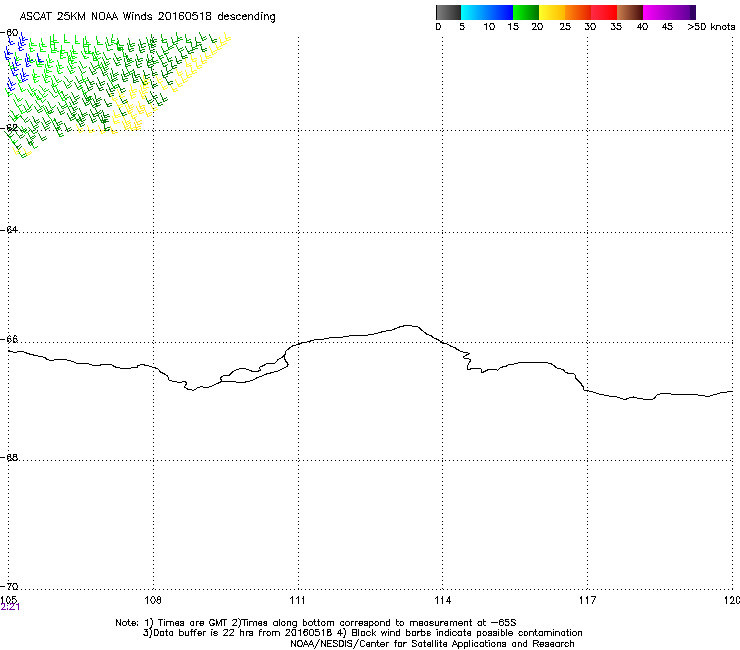Image resolution: width=740 pixels, height=650 pixels.
Task: Click the -66 latitude axis label
Action: point(10,339)
